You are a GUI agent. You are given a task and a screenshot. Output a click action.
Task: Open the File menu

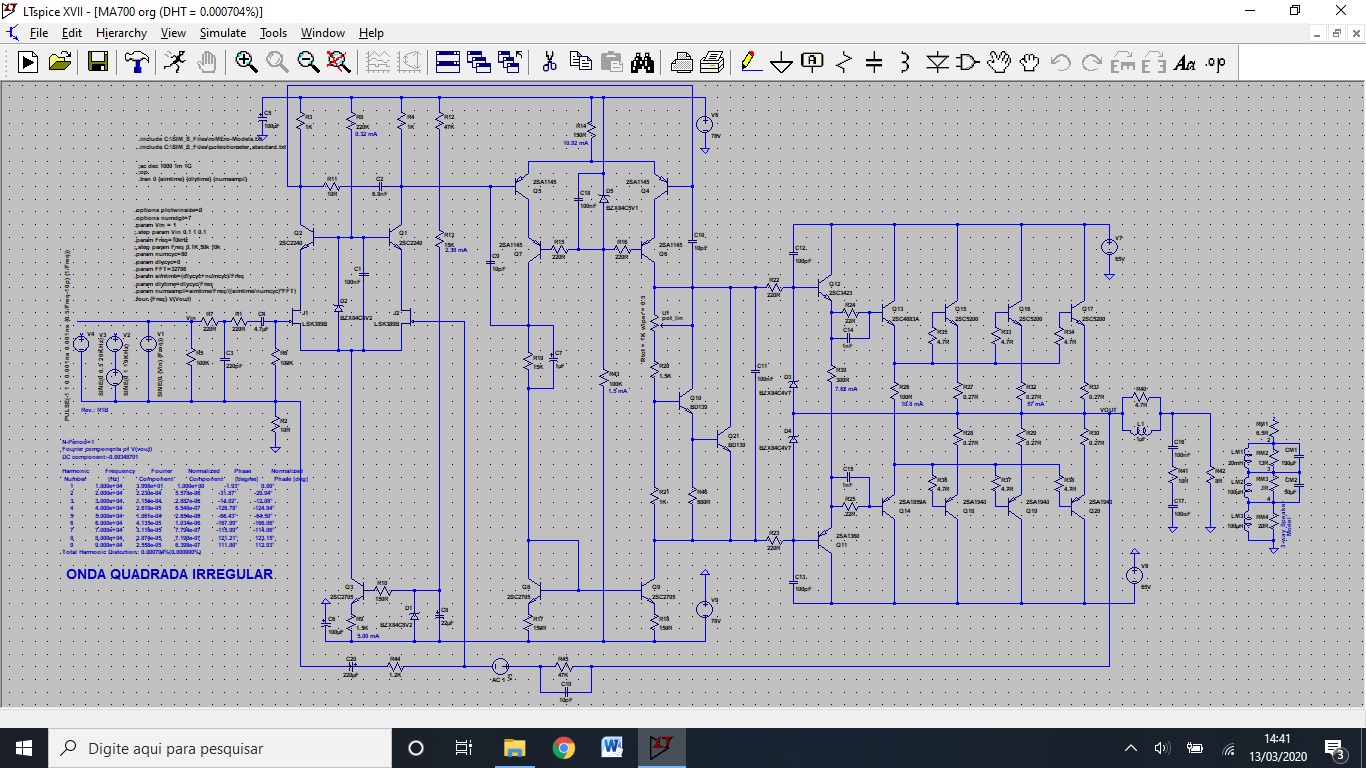pyautogui.click(x=38, y=33)
